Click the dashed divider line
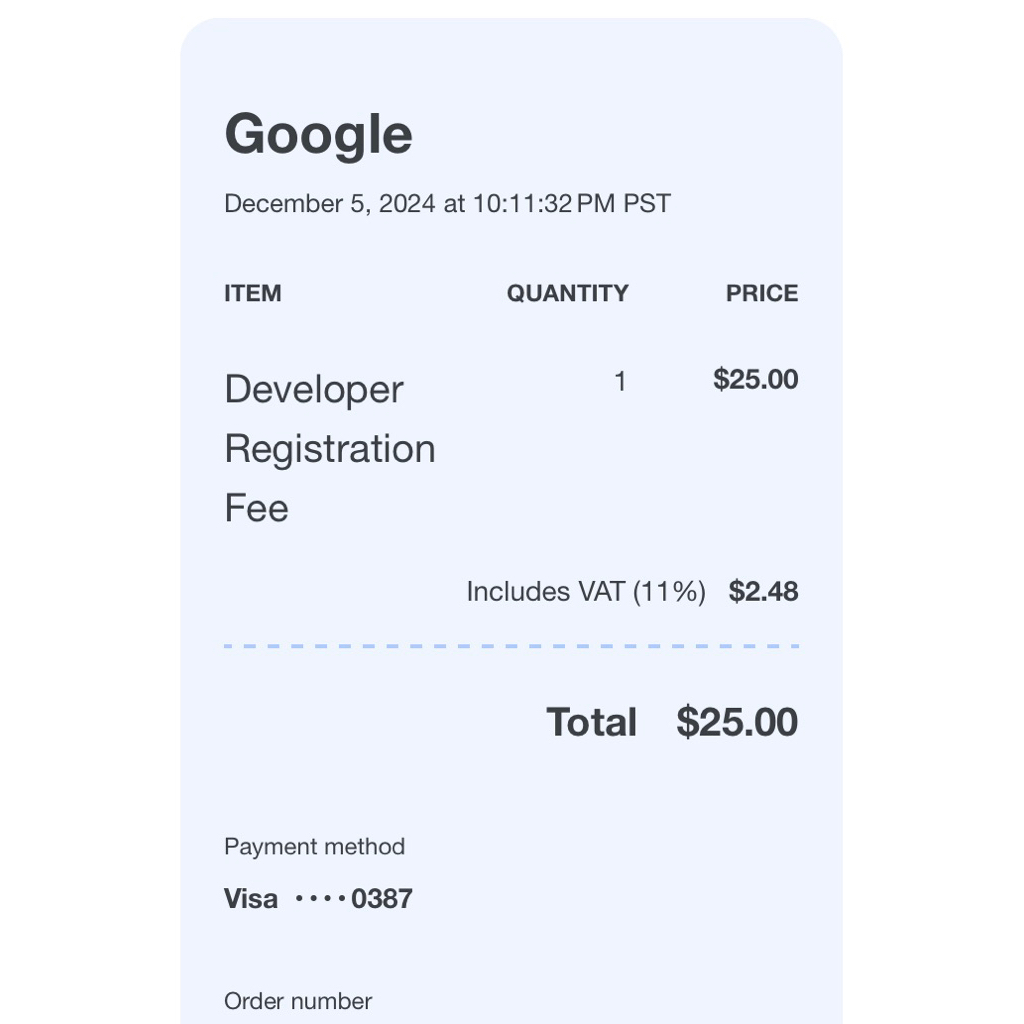Screen dimensions: 1024x1024 [x=511, y=647]
